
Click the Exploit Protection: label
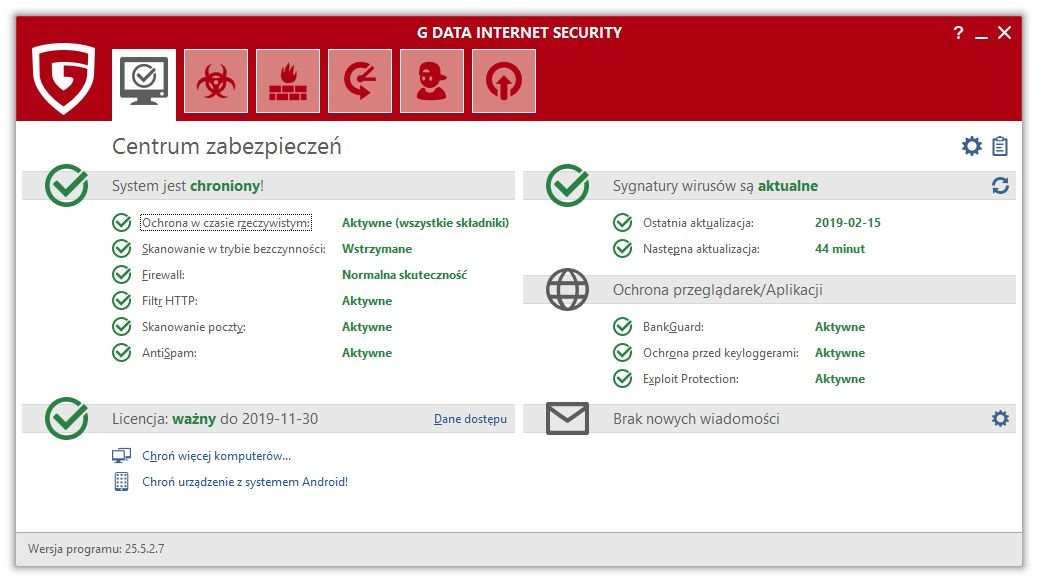pos(690,379)
